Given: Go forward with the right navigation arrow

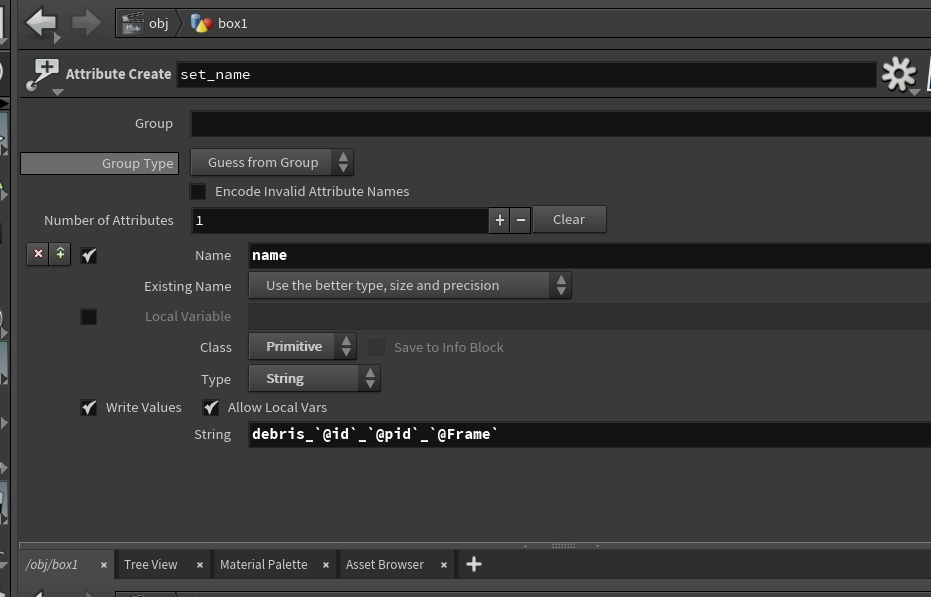Looking at the screenshot, I should click(x=87, y=23).
